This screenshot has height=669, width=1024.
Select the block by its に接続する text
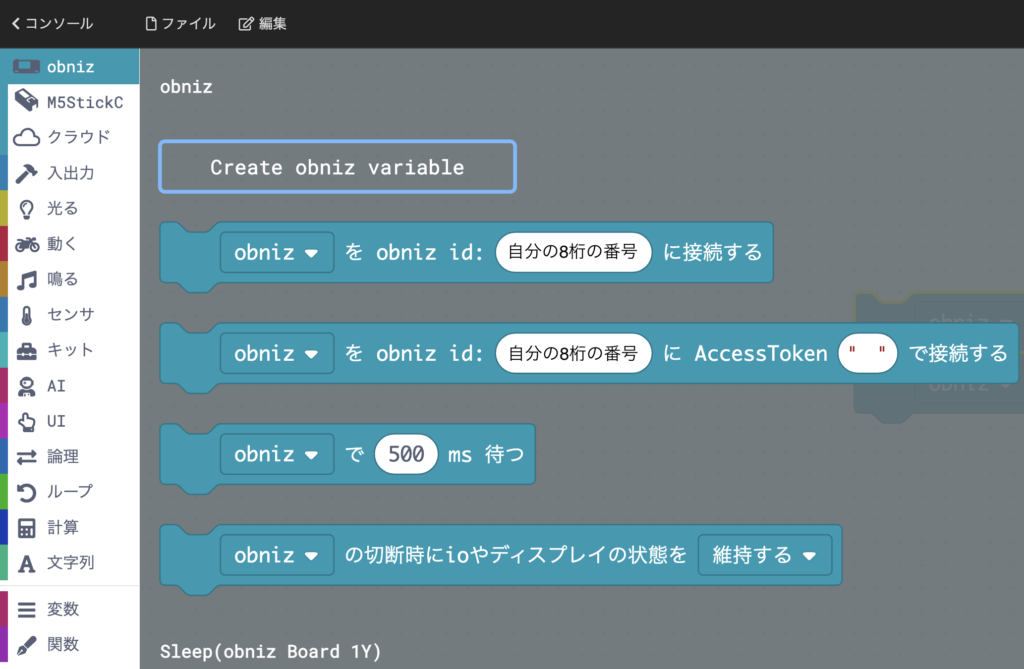712,252
